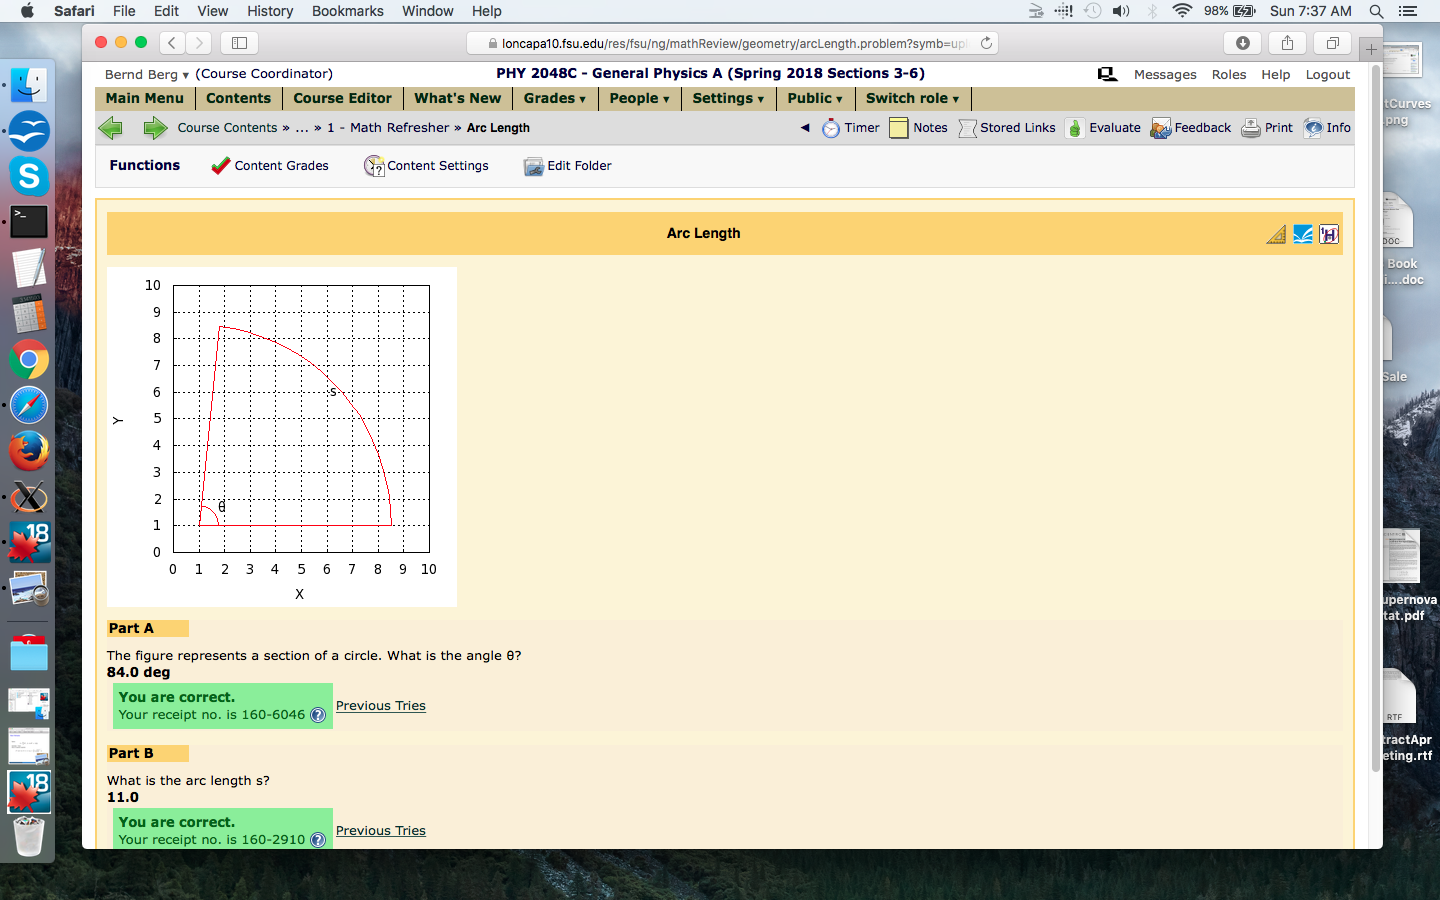Expand the collapsed breadcrumb ellipsis

click(x=302, y=128)
